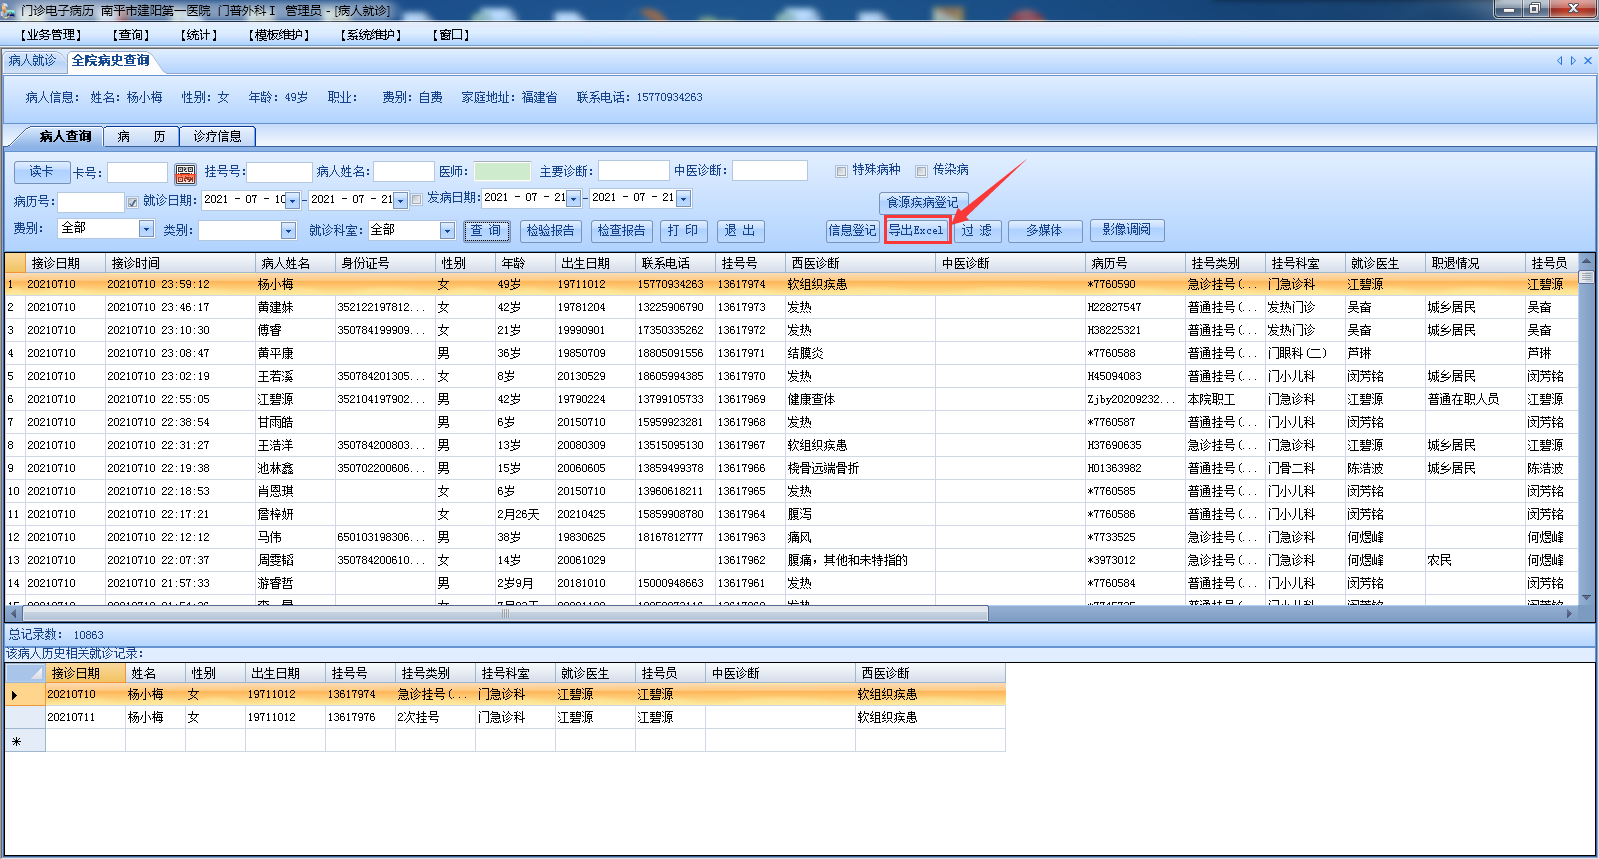
Task: Toggle the 就诊日期 filter checkbox
Action: (132, 202)
